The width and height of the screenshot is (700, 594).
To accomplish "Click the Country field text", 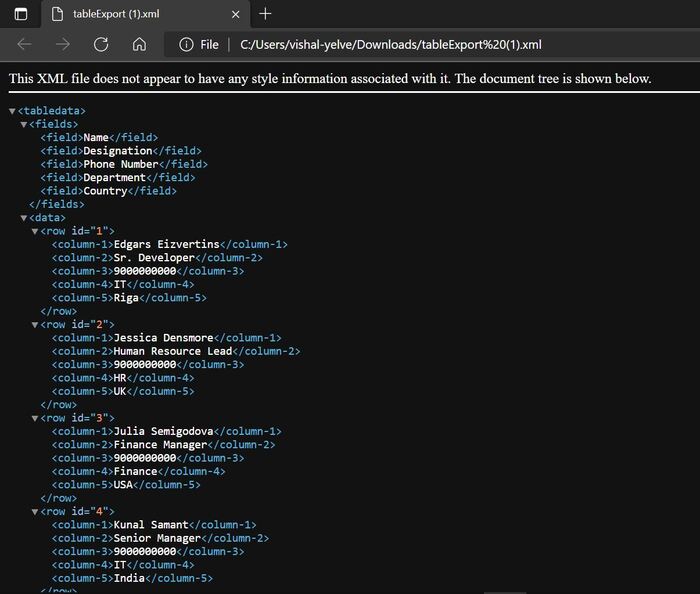I will tap(105, 191).
